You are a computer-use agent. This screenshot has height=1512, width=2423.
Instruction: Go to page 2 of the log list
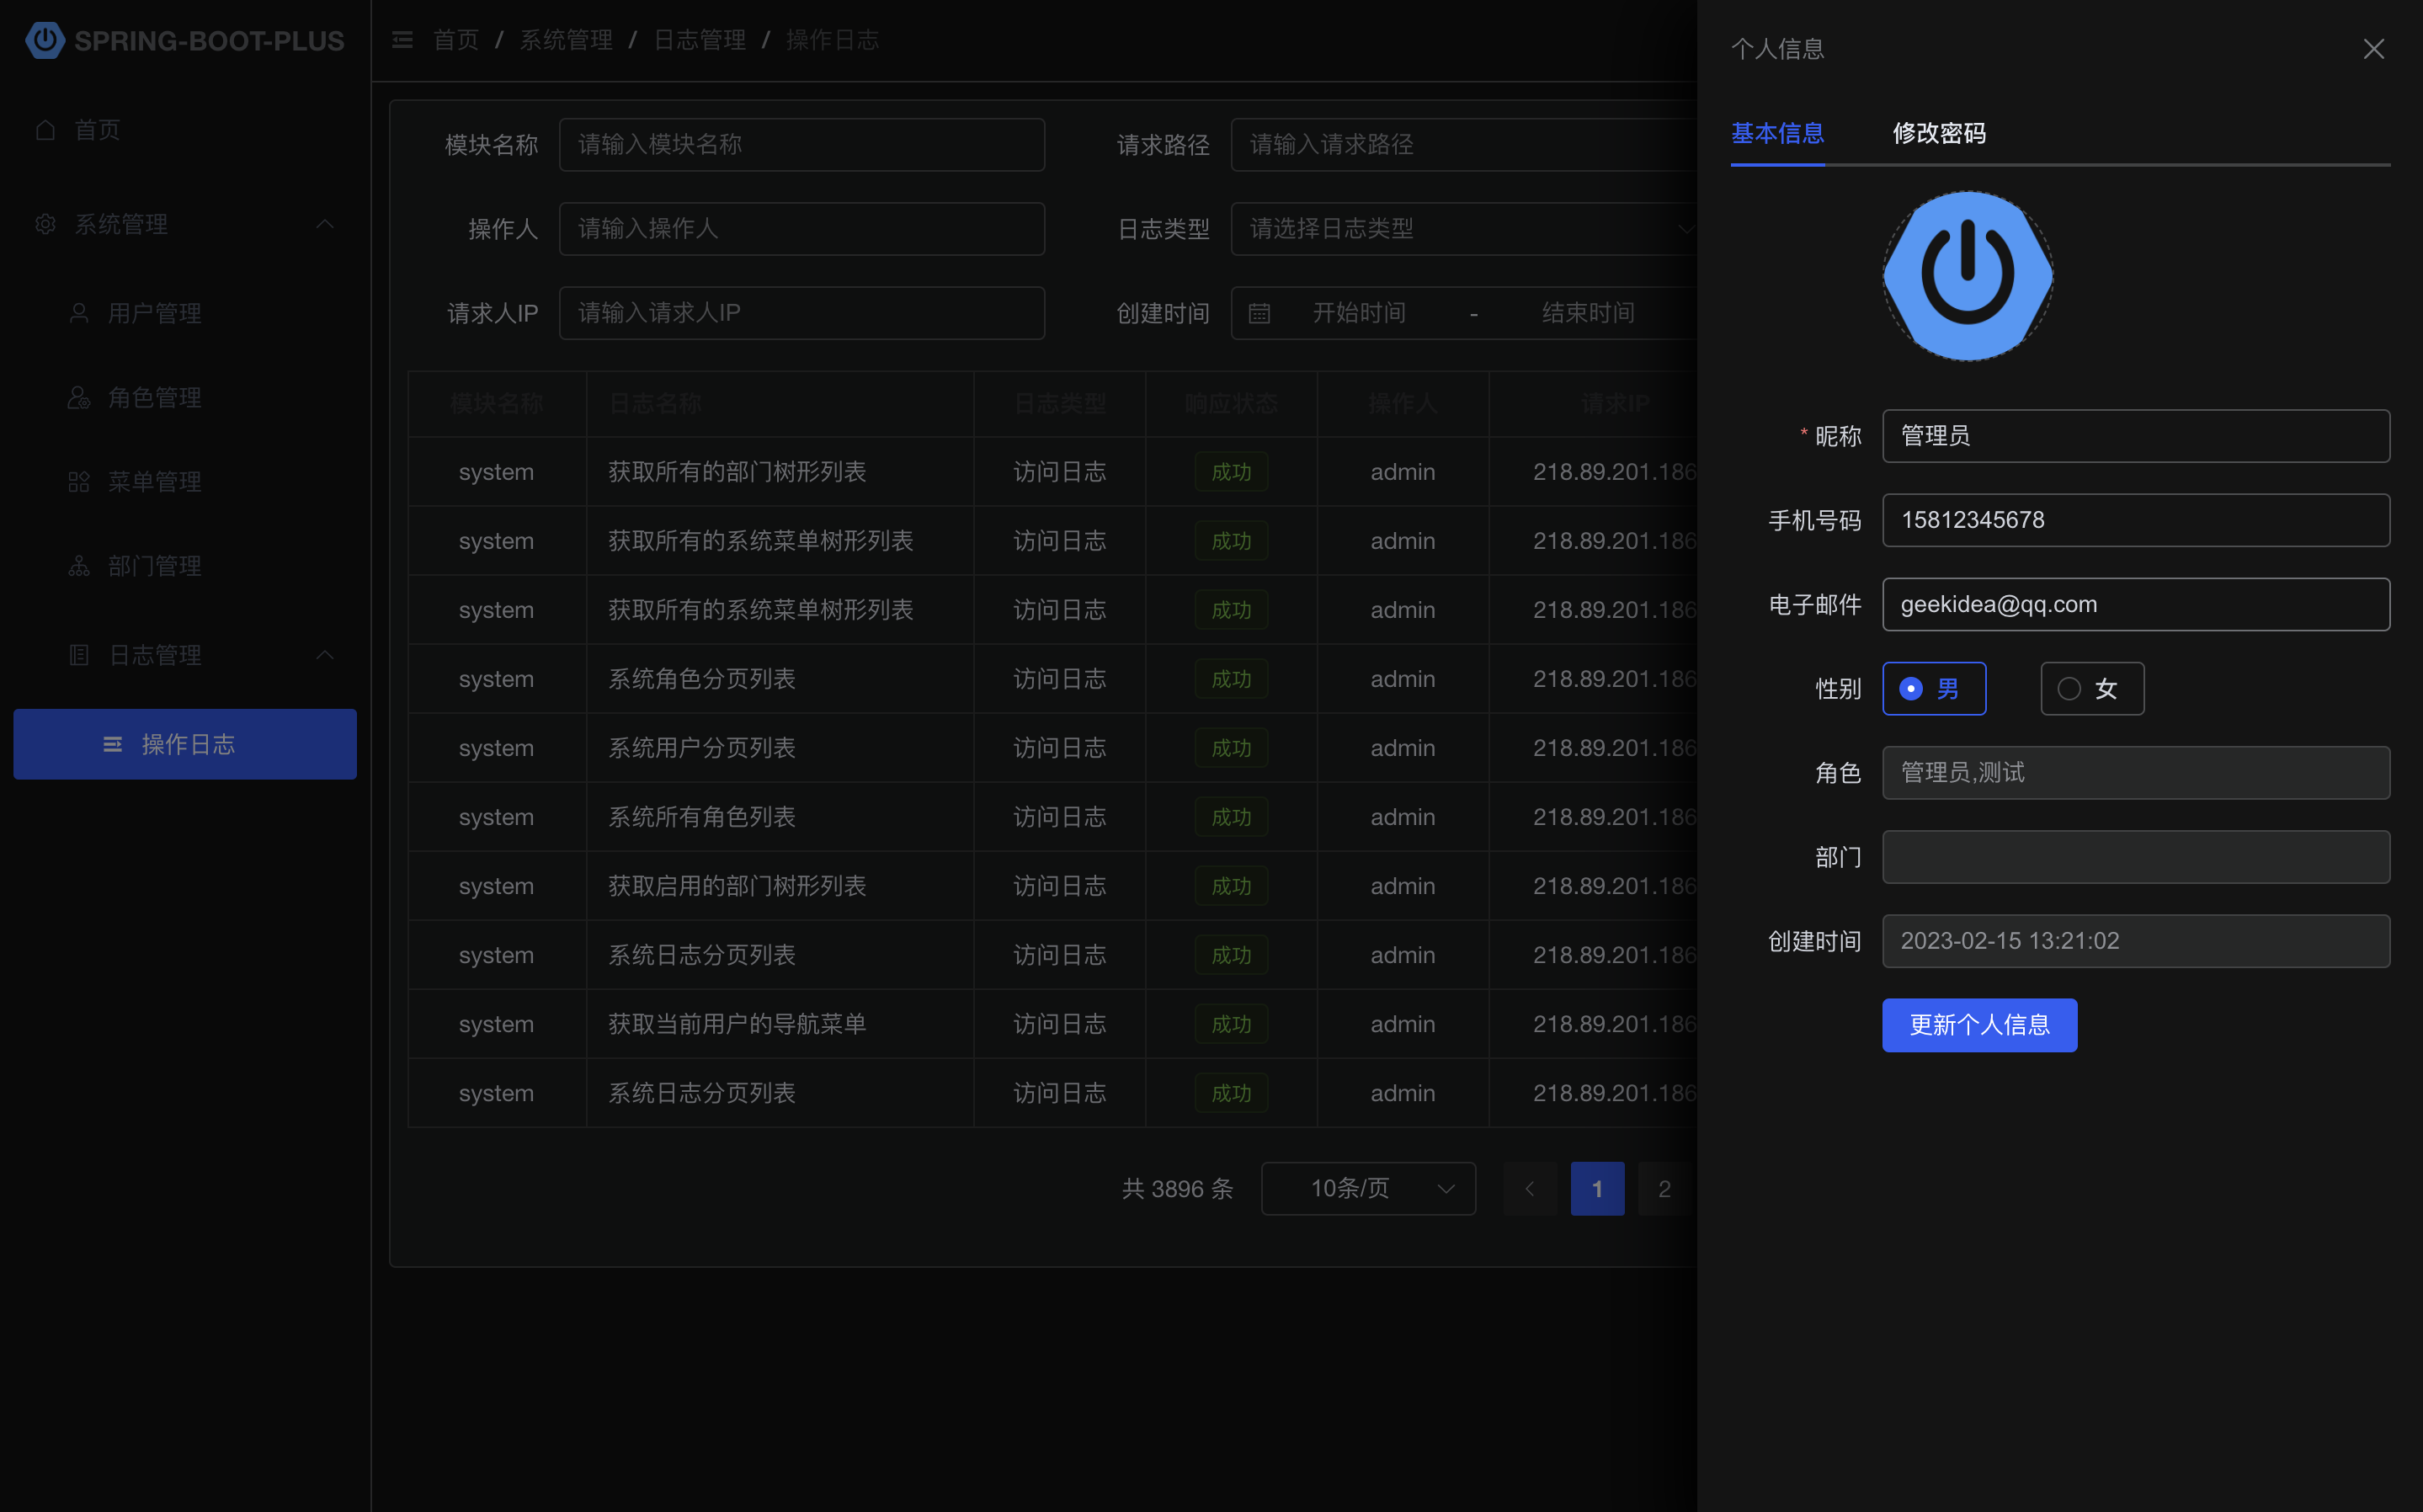tap(1664, 1188)
